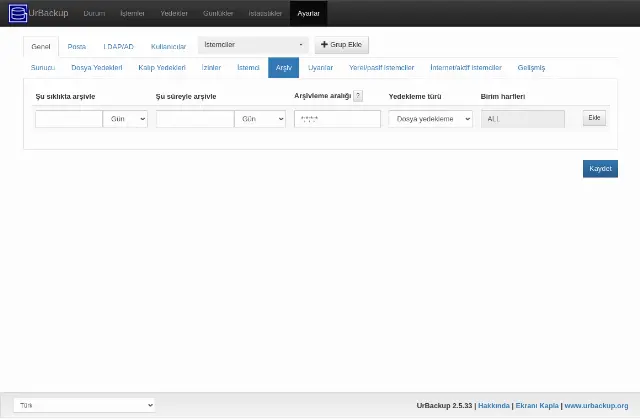
Task: Open the Türk language dropdown
Action: pyautogui.click(x=84, y=405)
